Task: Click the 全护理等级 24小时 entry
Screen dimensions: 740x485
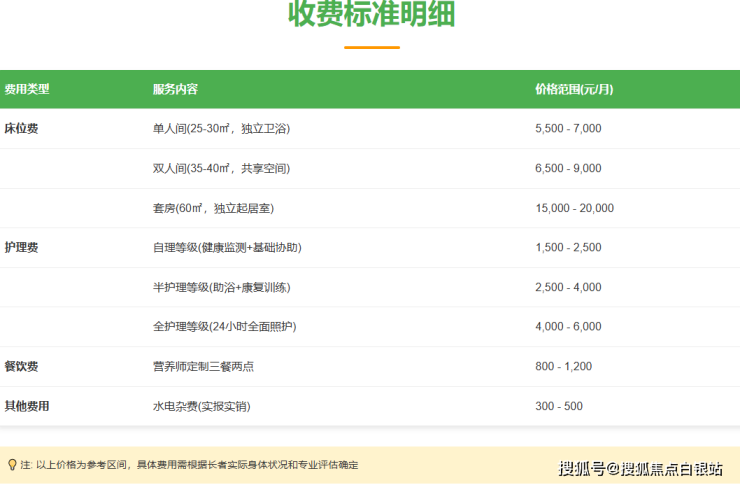Action: click(x=224, y=326)
